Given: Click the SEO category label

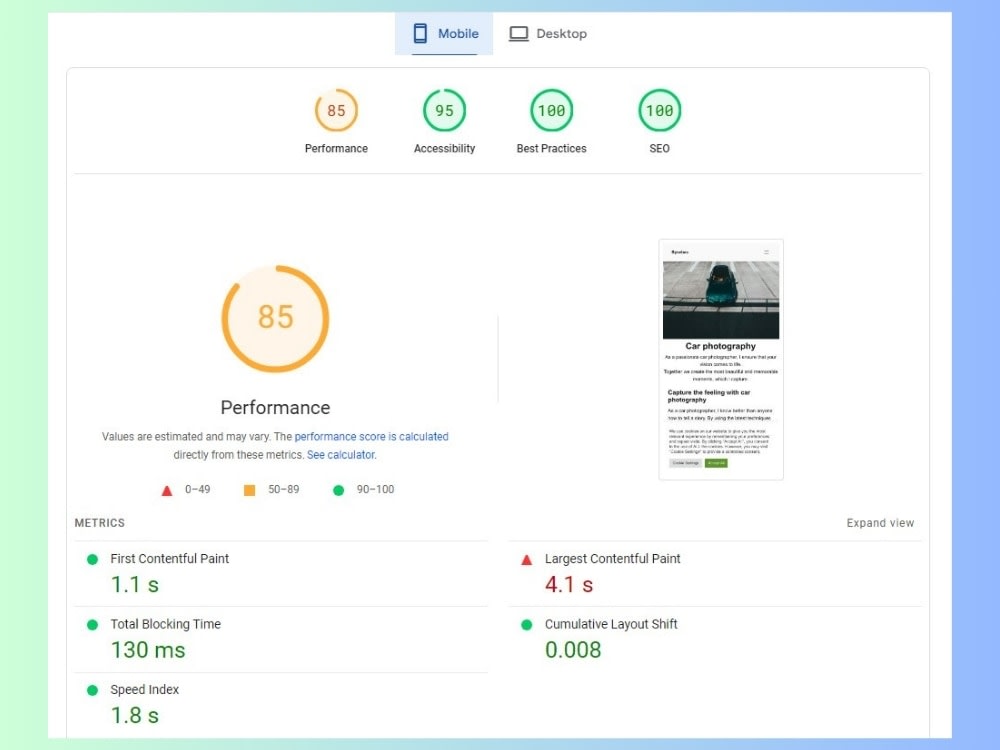Looking at the screenshot, I should click(659, 148).
